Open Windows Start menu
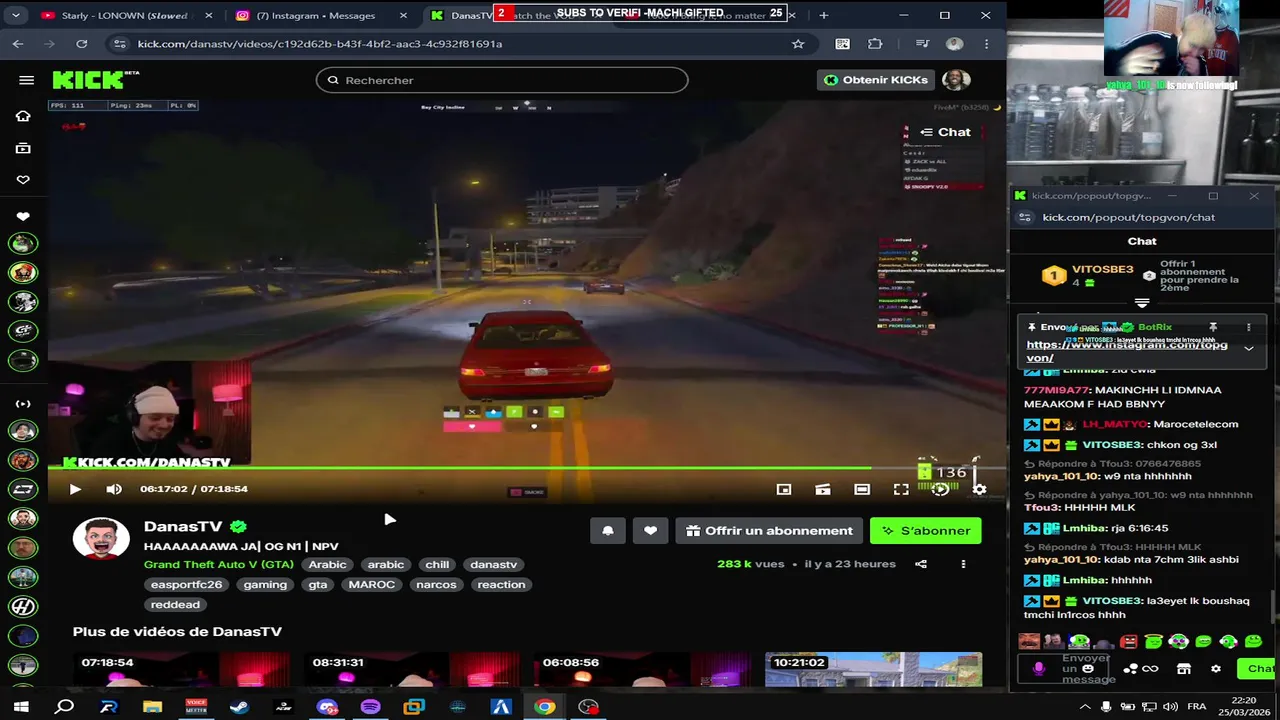This screenshot has height=720, width=1280. (x=21, y=707)
